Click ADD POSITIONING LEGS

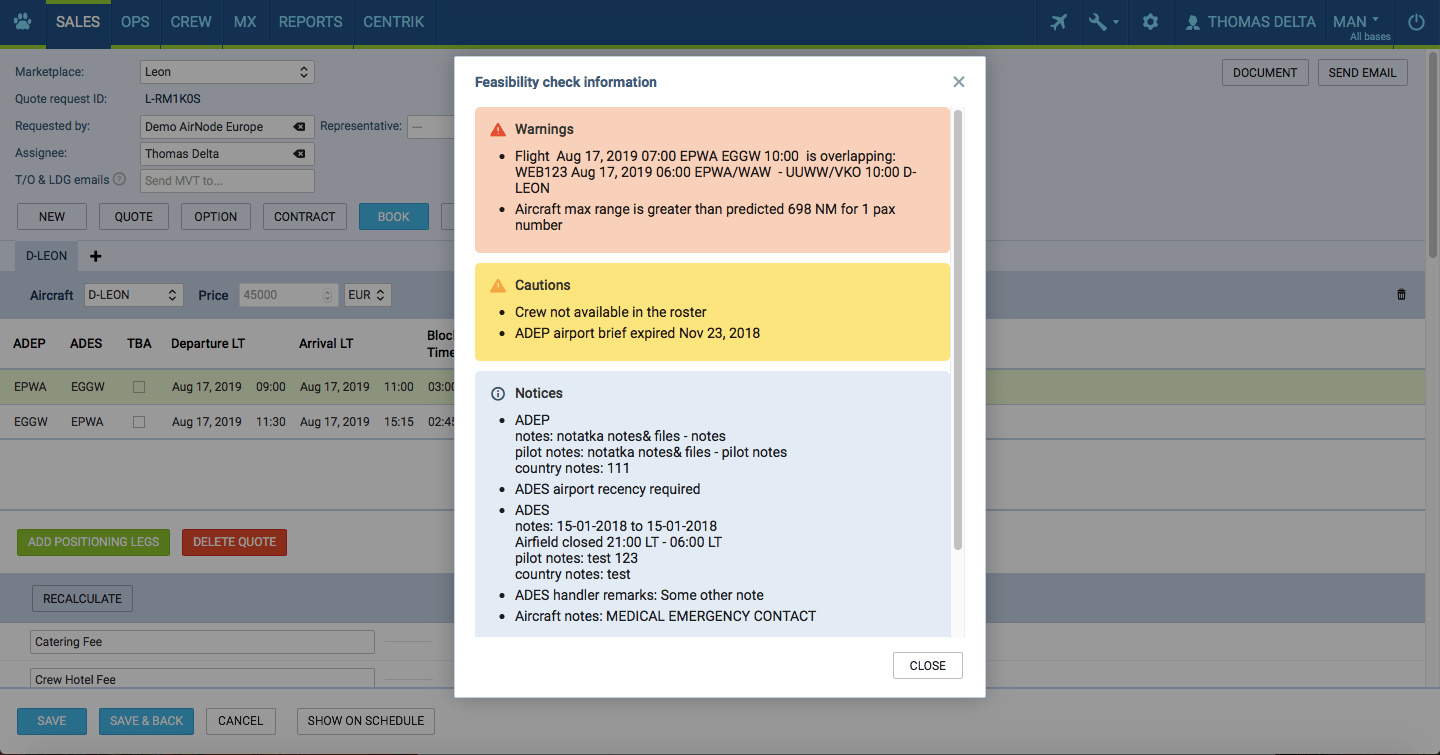pos(93,542)
